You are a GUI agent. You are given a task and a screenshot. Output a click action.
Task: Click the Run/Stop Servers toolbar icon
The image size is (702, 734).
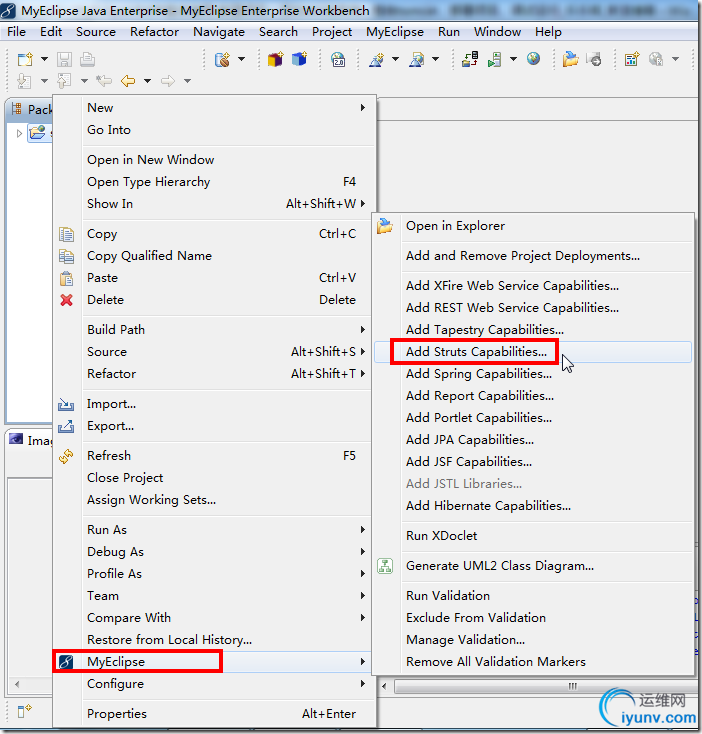(494, 59)
